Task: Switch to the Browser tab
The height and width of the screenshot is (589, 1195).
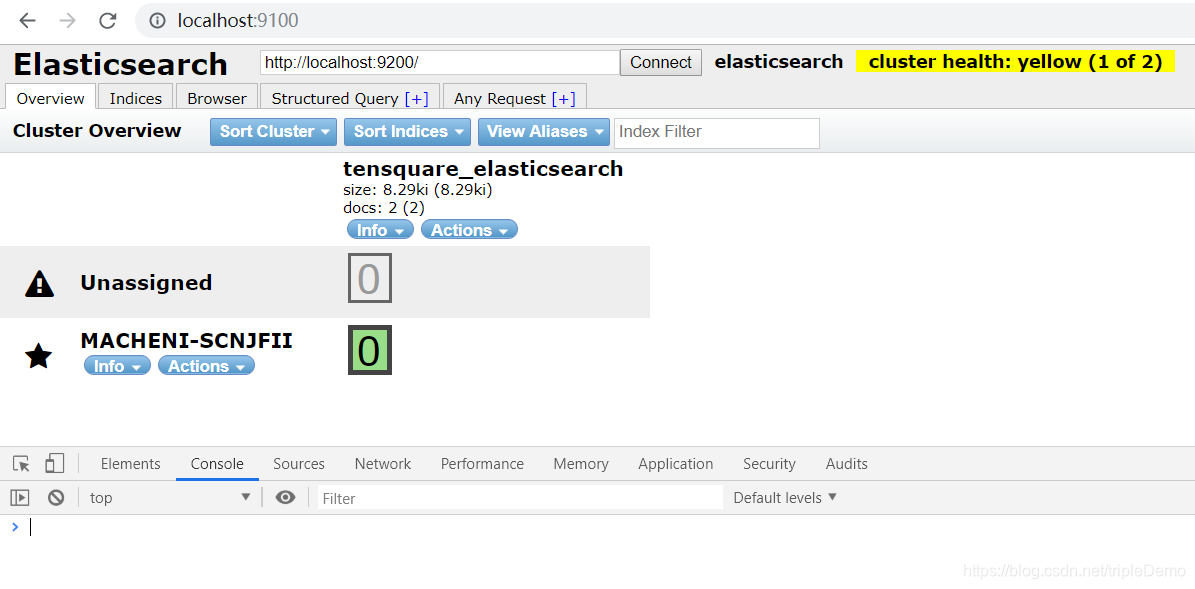Action: coord(217,98)
